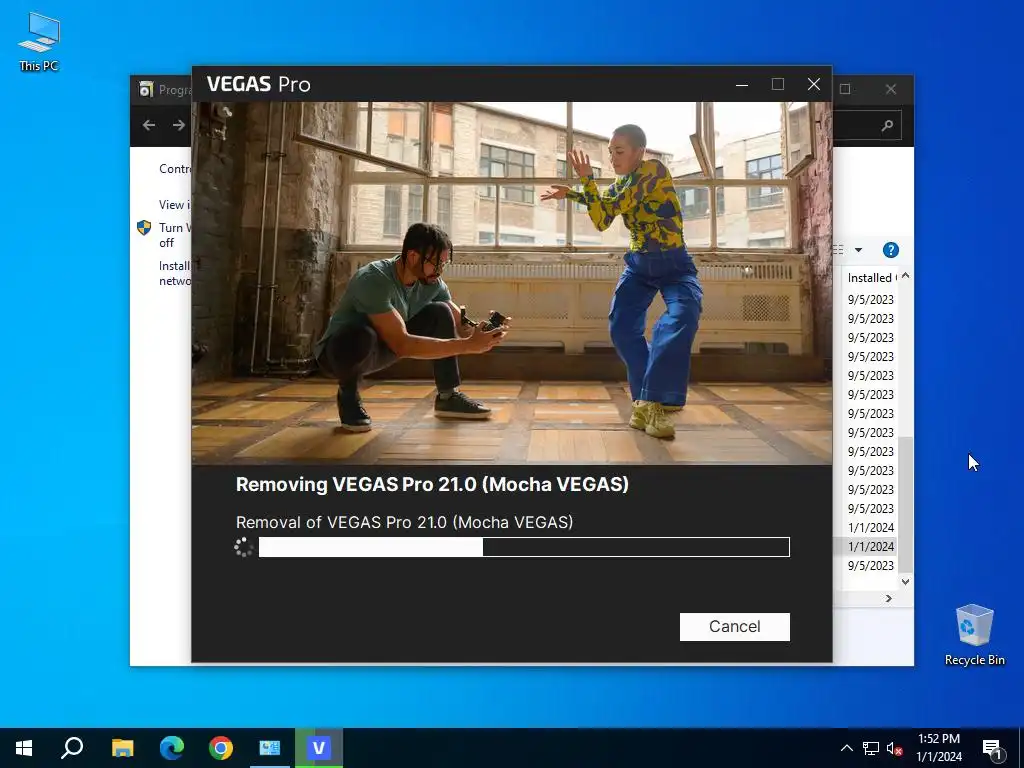The height and width of the screenshot is (768, 1024).
Task: Maximize the Programs window behind
Action: (x=845, y=89)
